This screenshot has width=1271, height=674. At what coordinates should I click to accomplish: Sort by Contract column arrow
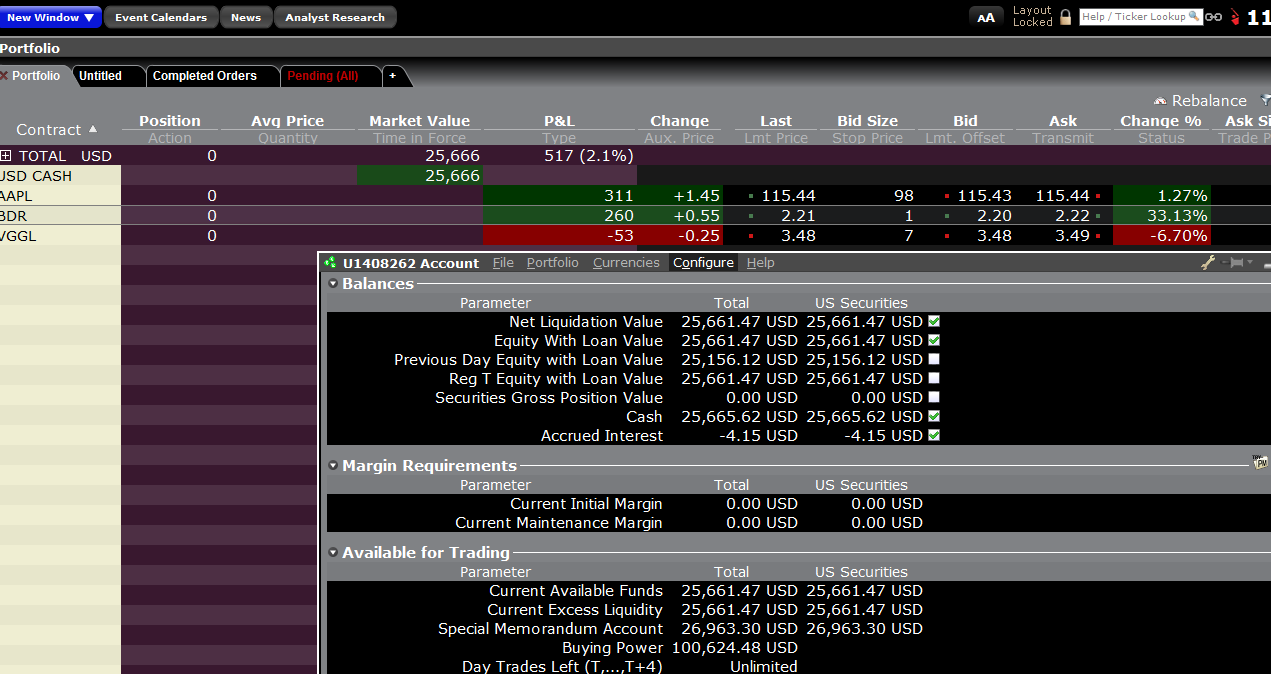(x=94, y=129)
